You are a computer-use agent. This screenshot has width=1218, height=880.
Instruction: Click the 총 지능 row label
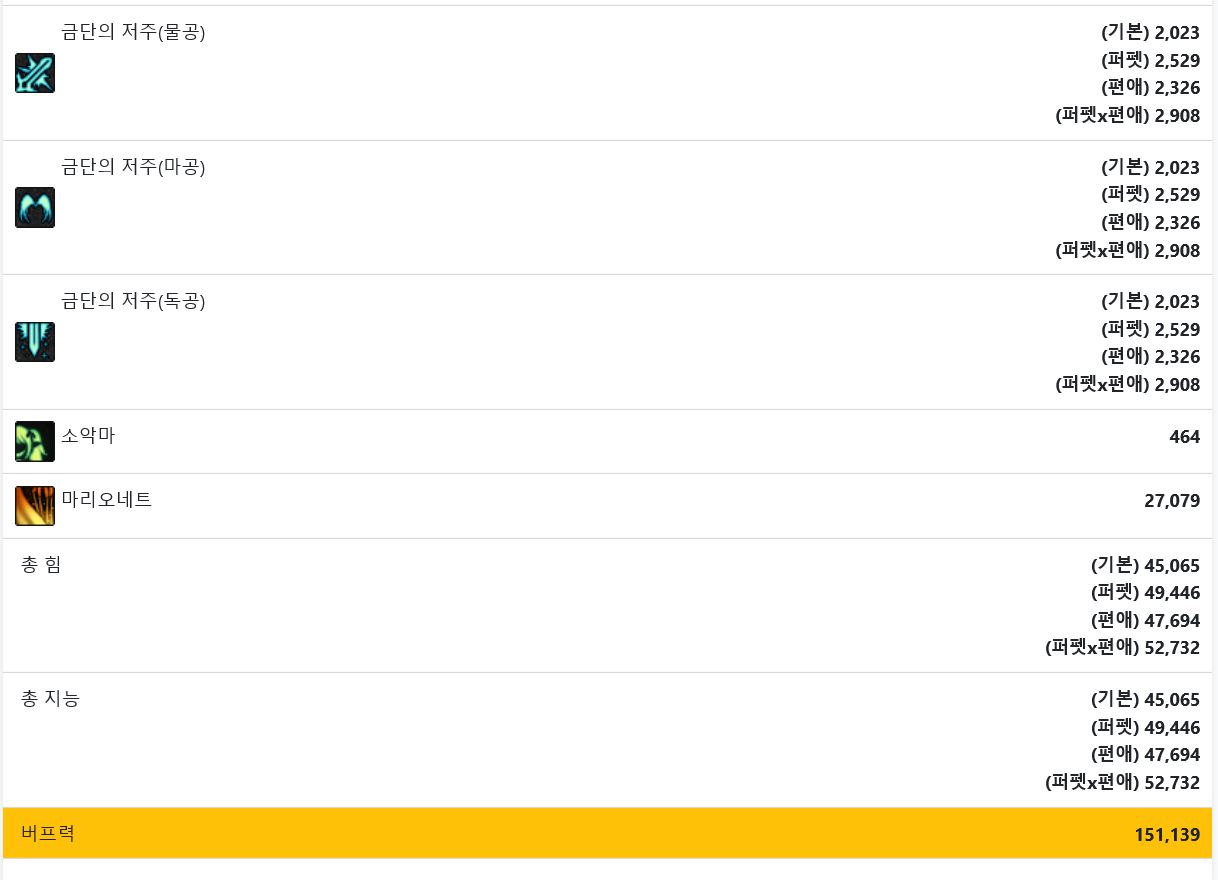50,699
